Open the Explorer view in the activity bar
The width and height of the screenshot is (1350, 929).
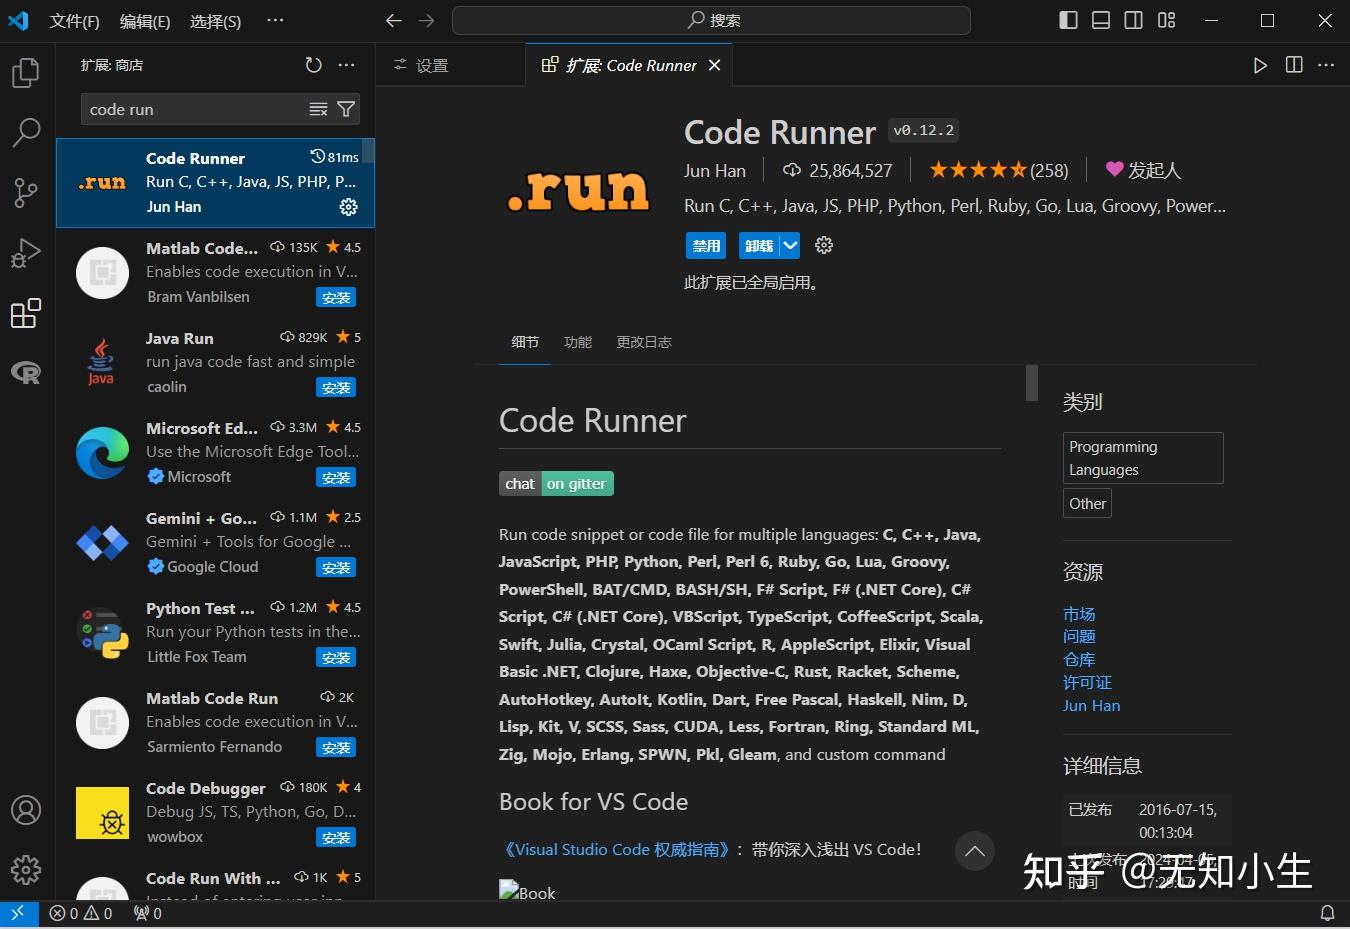point(26,71)
